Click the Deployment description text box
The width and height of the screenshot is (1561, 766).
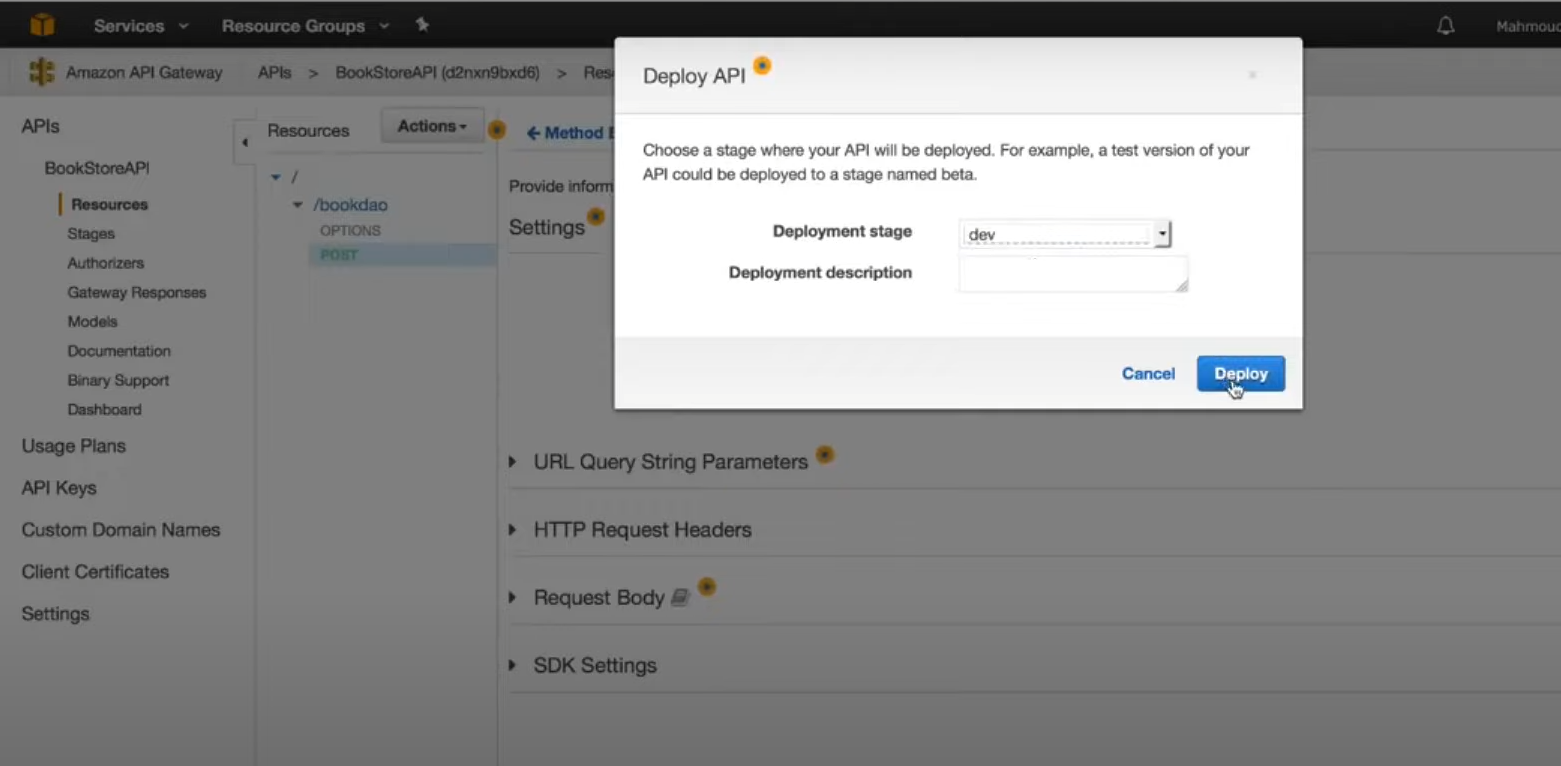[x=1073, y=274]
